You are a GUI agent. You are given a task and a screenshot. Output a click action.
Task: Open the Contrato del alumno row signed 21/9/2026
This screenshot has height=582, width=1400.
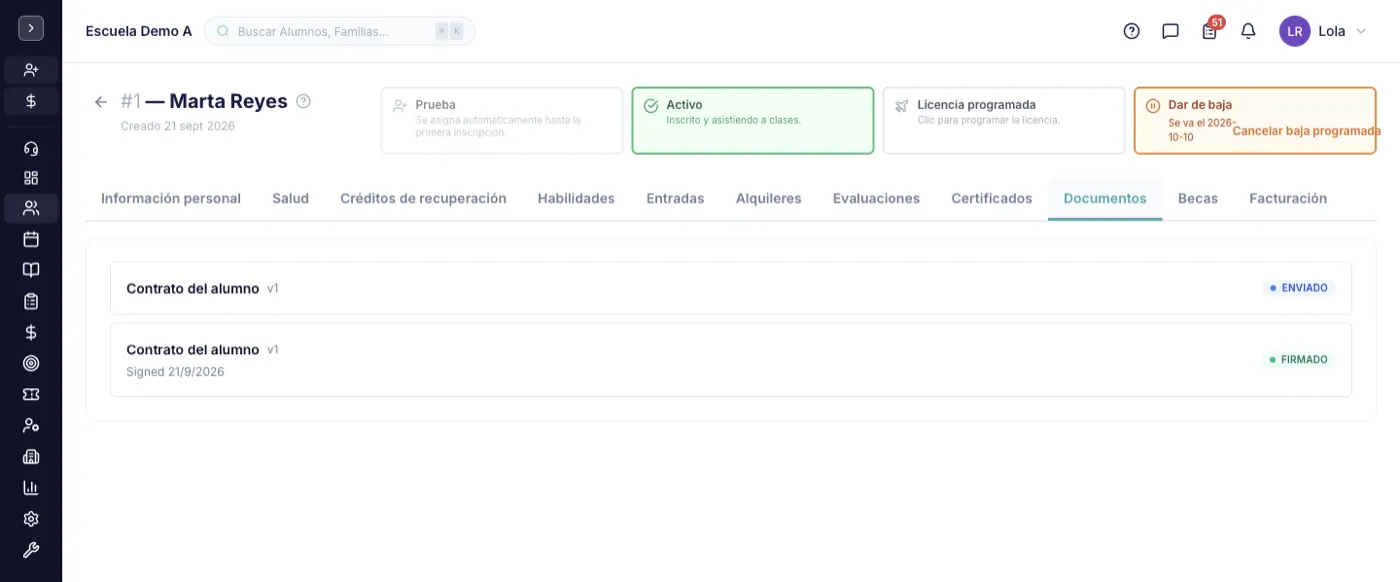(x=731, y=360)
